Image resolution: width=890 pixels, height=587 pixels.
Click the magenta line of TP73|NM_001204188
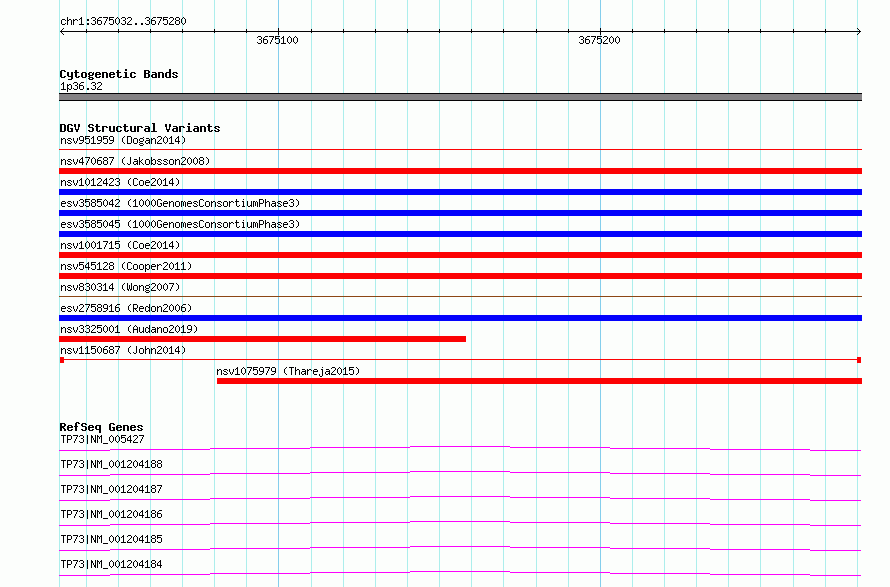coord(460,473)
